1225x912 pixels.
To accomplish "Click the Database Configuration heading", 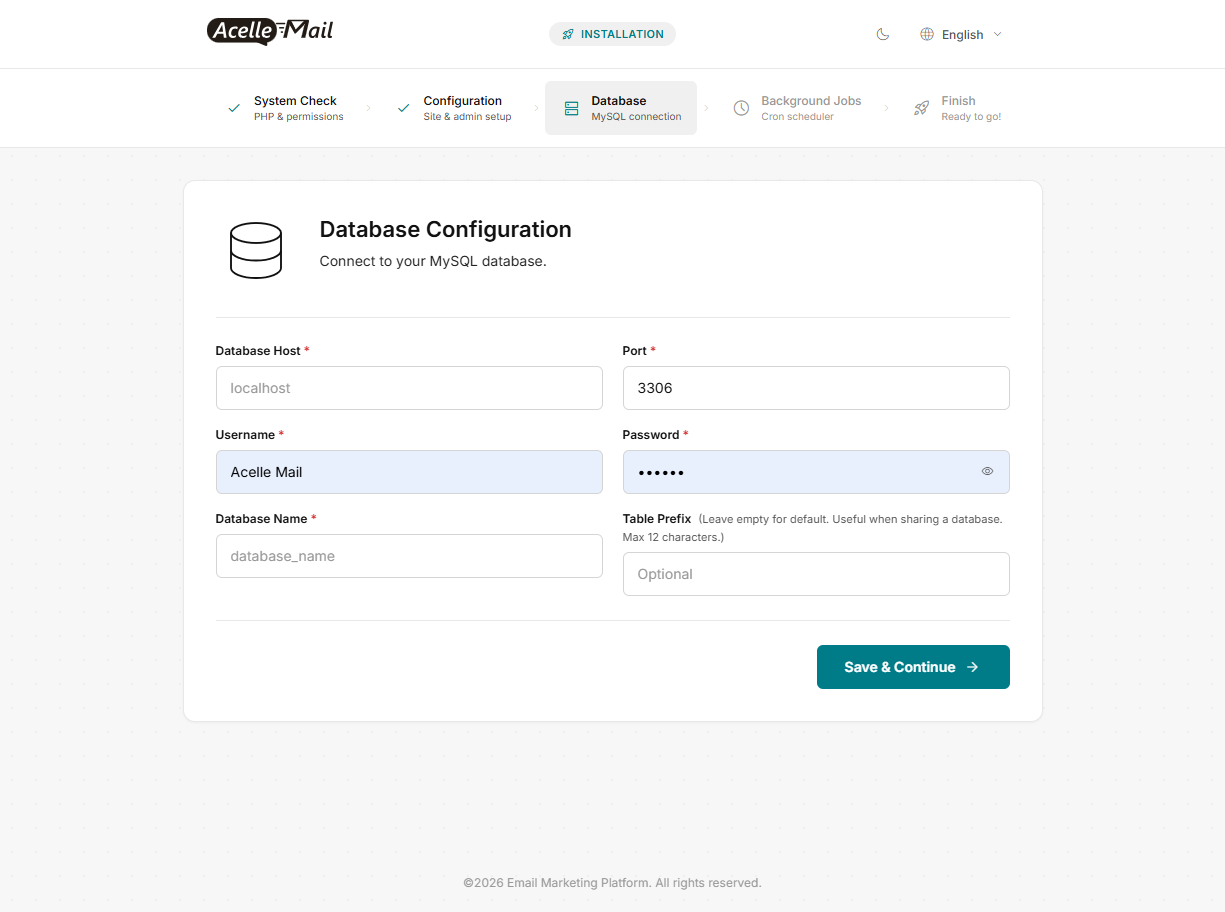I will coord(445,229).
